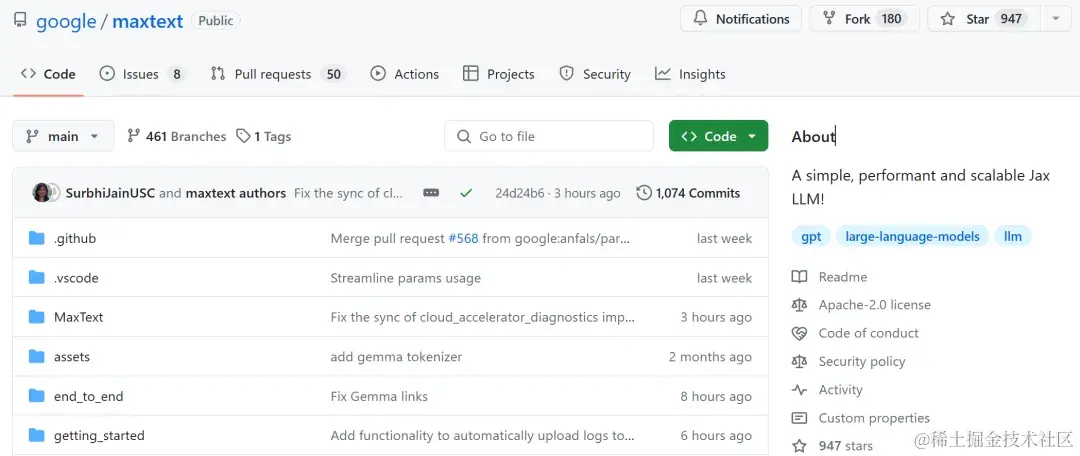Open the assets folder
This screenshot has height=456, width=1080.
[72, 357]
